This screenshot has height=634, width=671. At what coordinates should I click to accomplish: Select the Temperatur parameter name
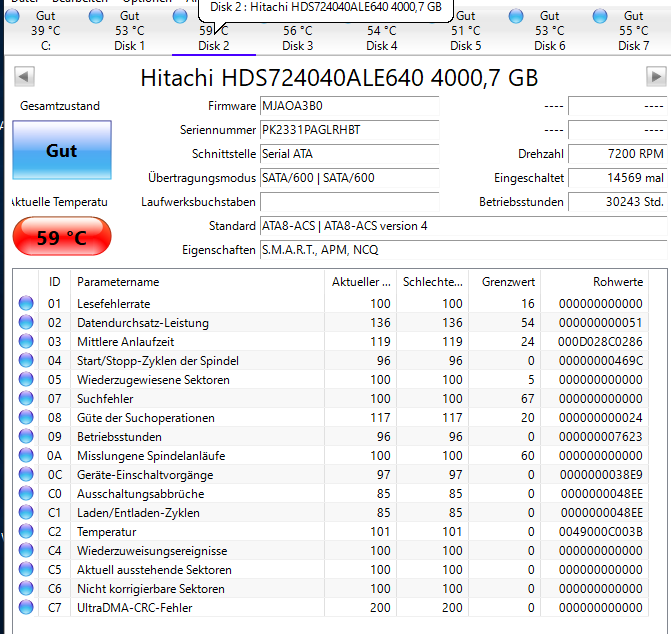pyautogui.click(x=107, y=532)
